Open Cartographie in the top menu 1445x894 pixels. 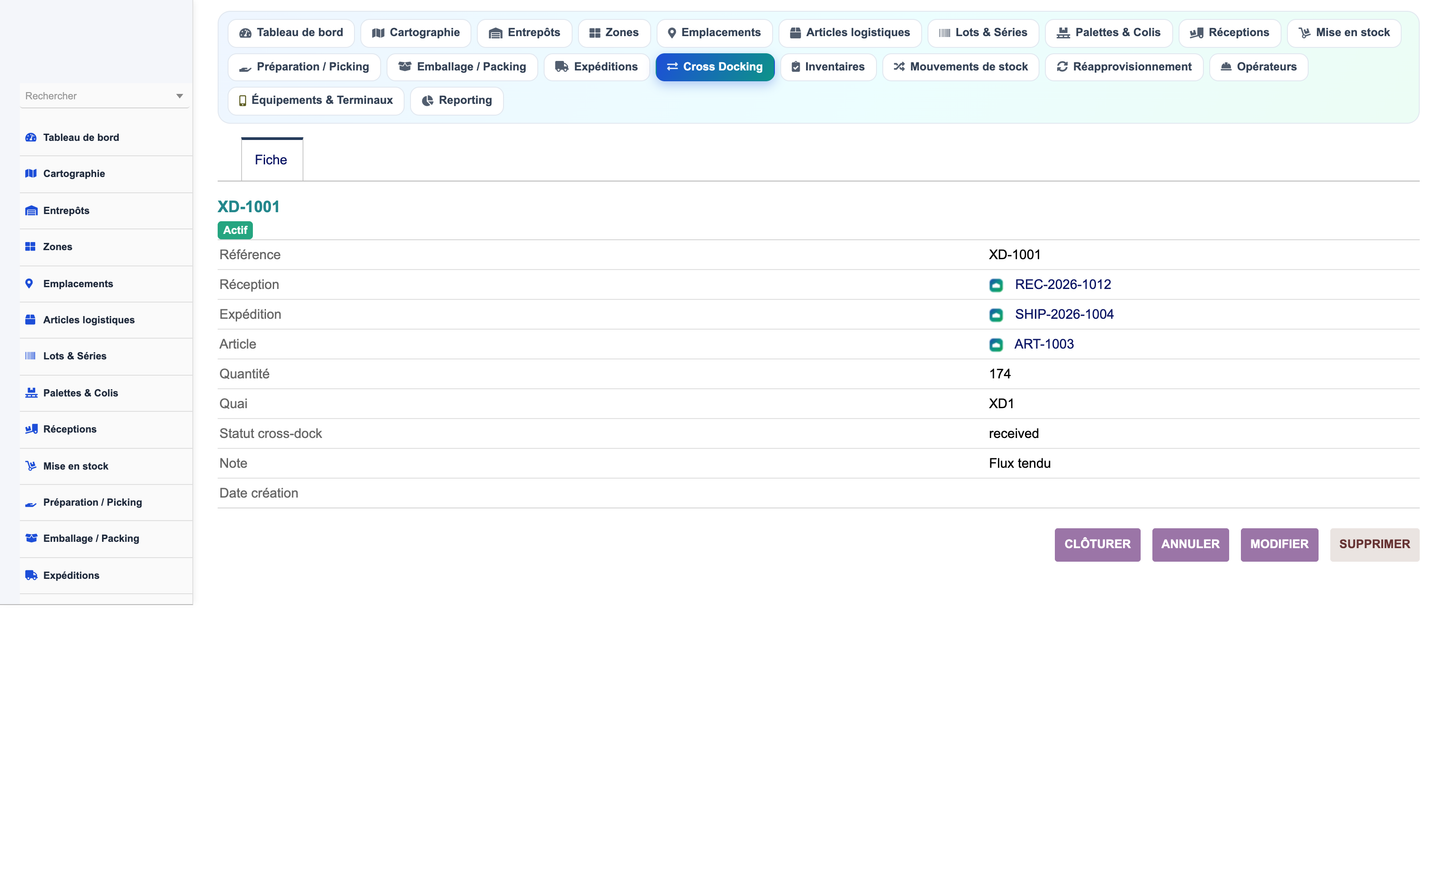pyautogui.click(x=416, y=33)
